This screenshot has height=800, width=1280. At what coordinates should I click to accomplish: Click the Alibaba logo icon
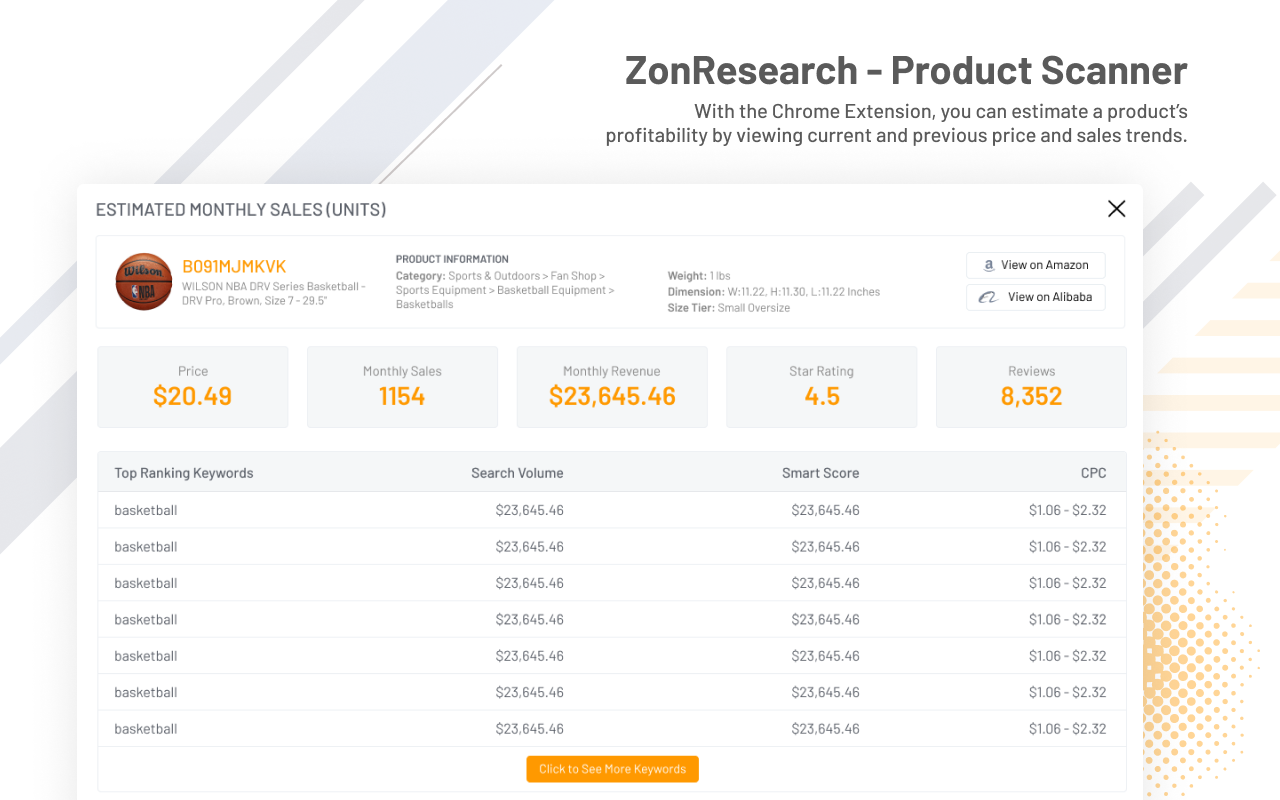pyautogui.click(x=988, y=297)
